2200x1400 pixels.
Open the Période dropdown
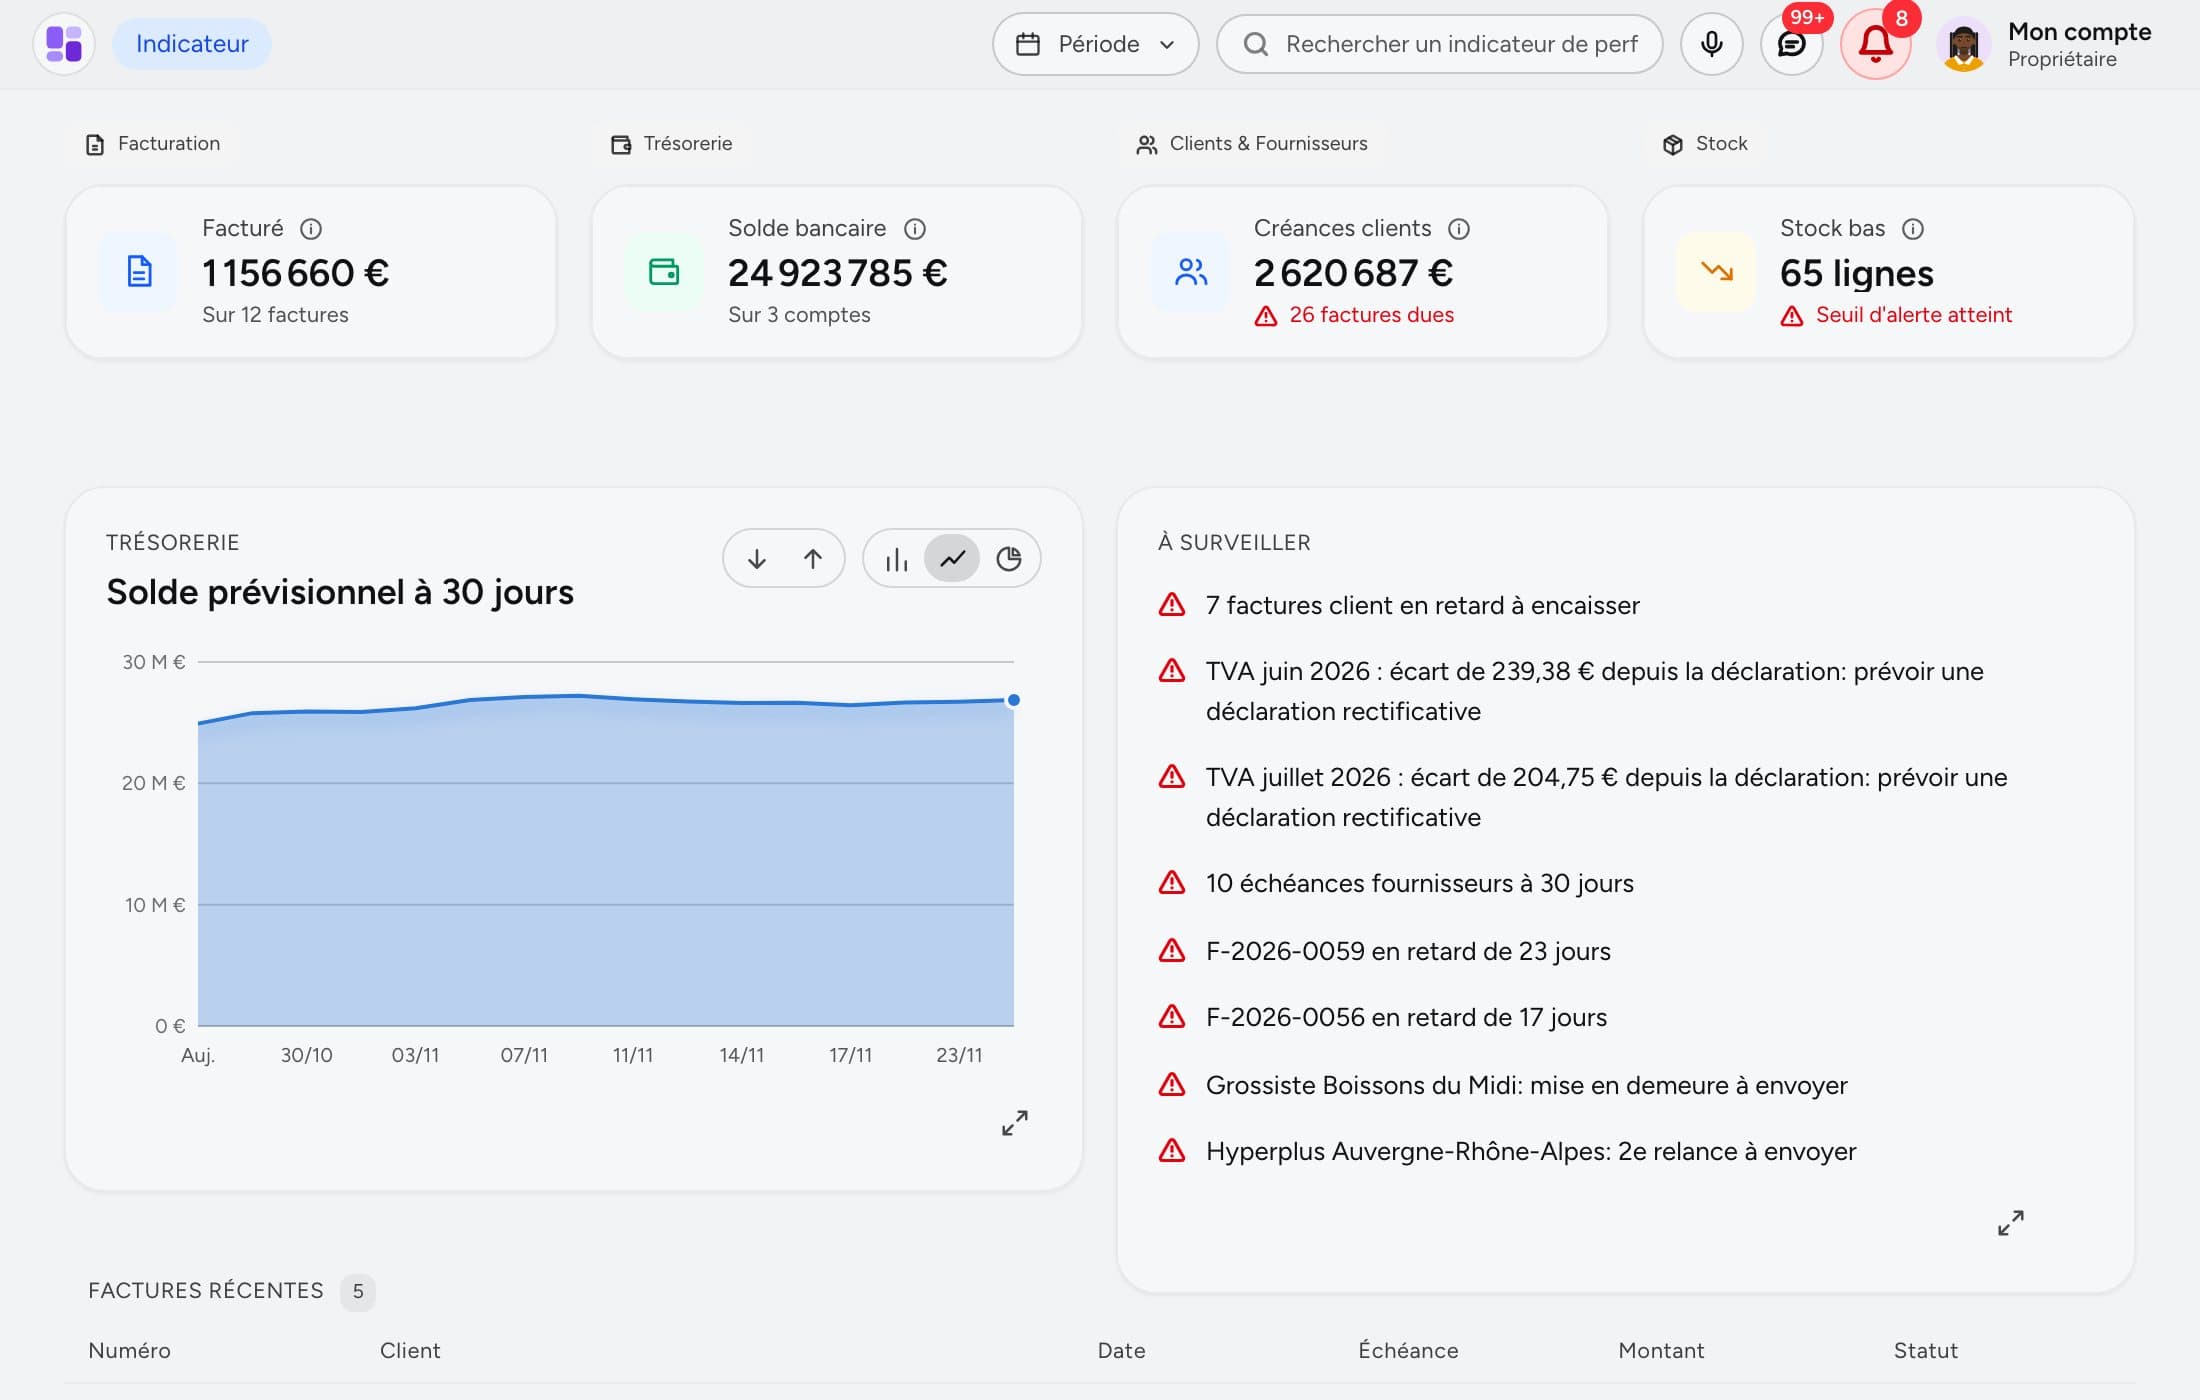point(1095,44)
